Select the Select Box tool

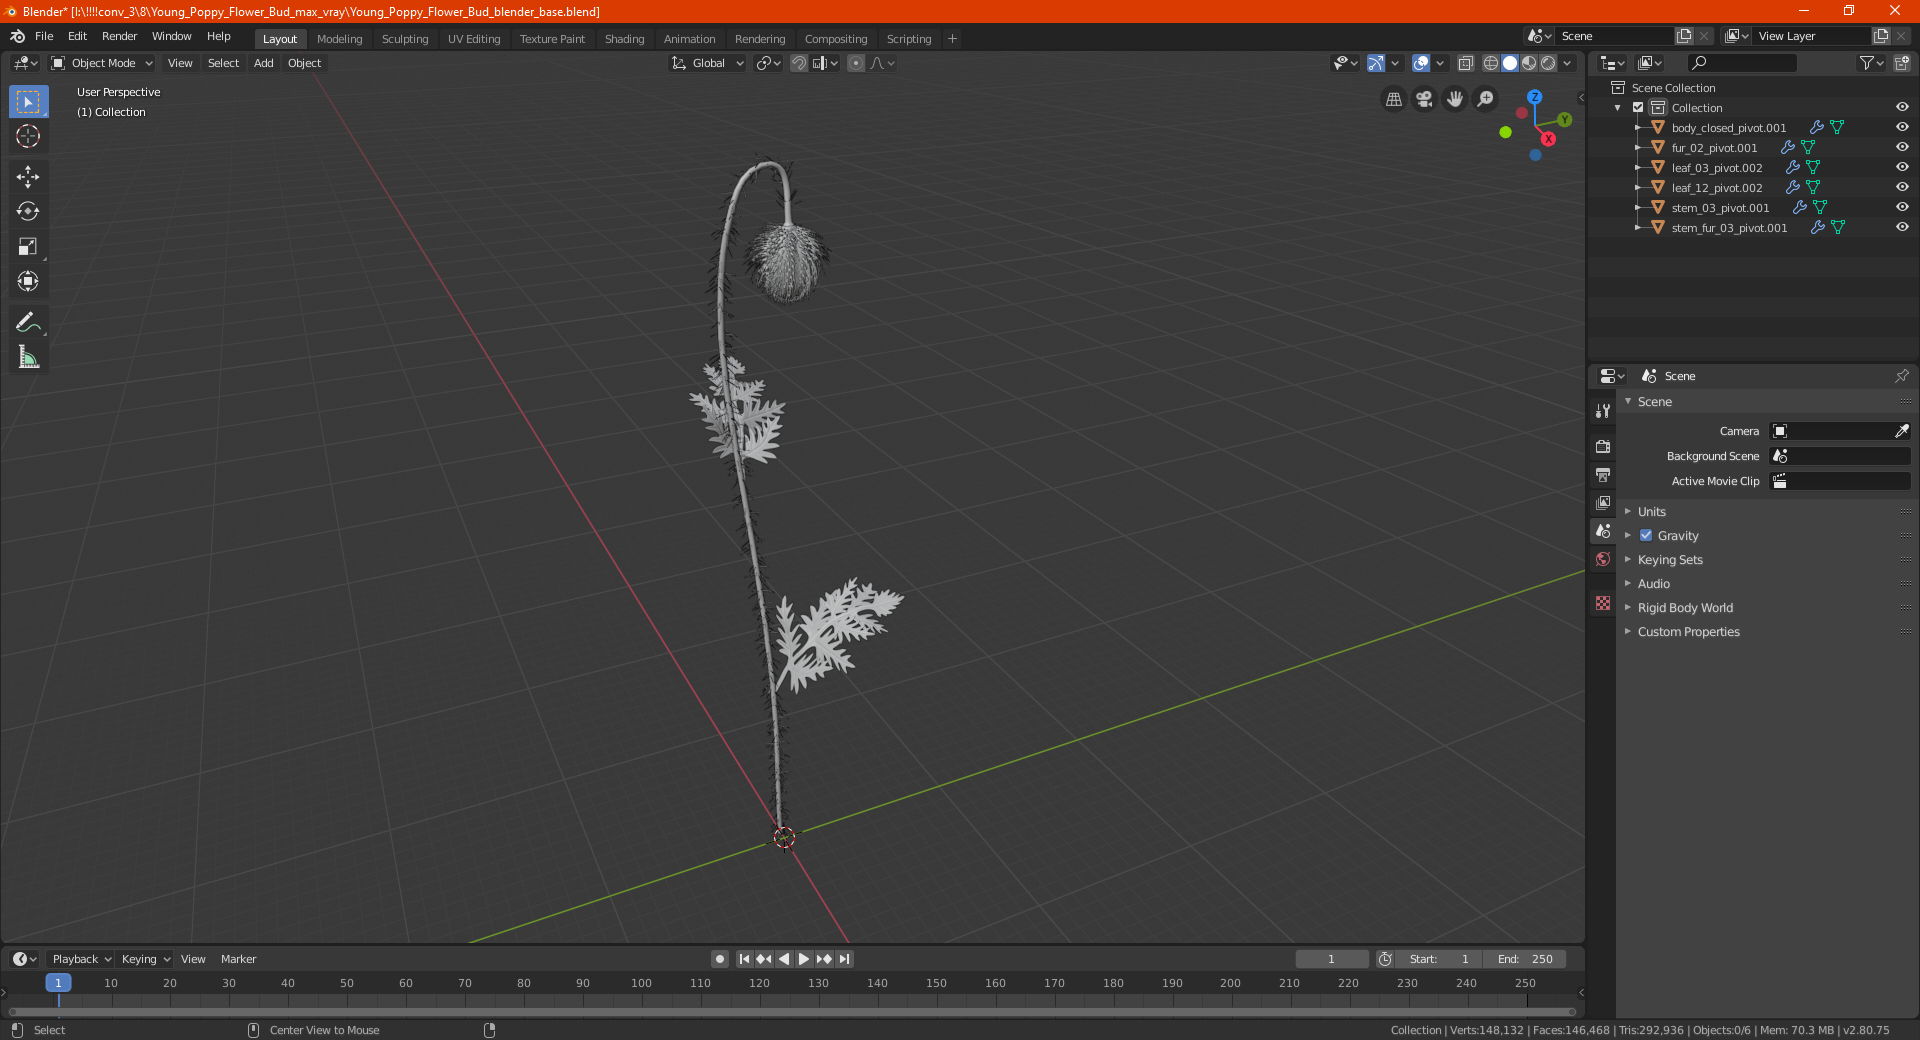[x=28, y=102]
